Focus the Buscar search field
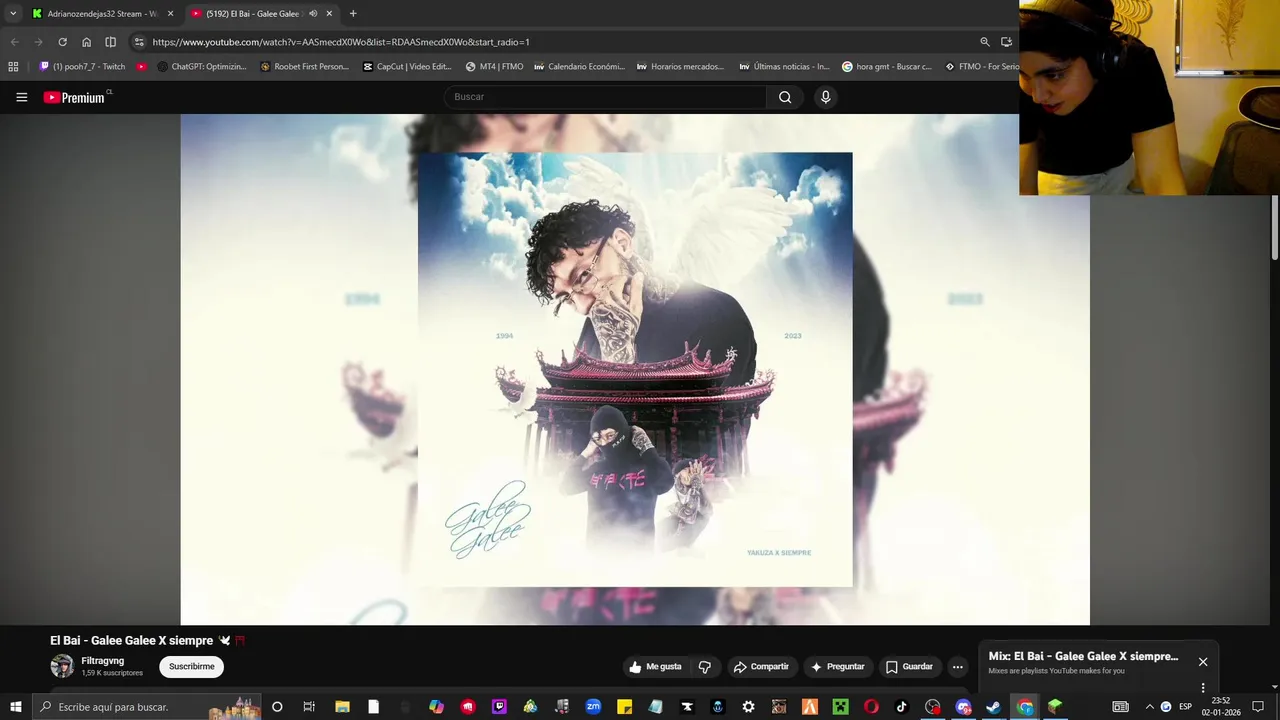This screenshot has height=720, width=1280. pos(605,97)
